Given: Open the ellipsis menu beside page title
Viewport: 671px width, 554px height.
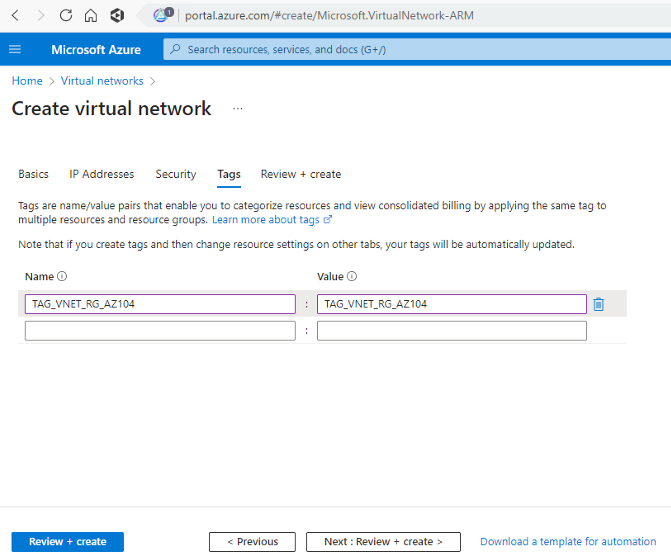Looking at the screenshot, I should point(238,109).
